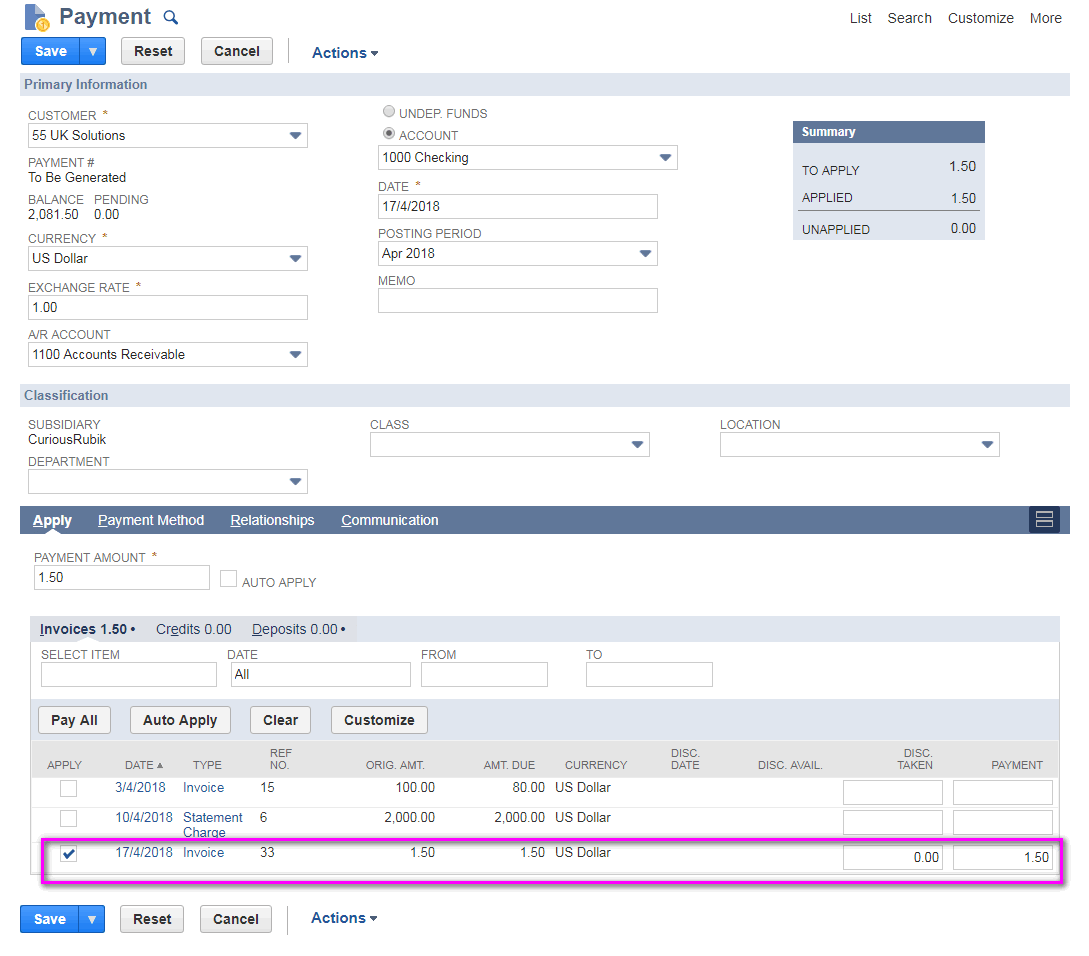1089x956 pixels.
Task: Expand the A/R Account dropdown
Action: [x=295, y=355]
